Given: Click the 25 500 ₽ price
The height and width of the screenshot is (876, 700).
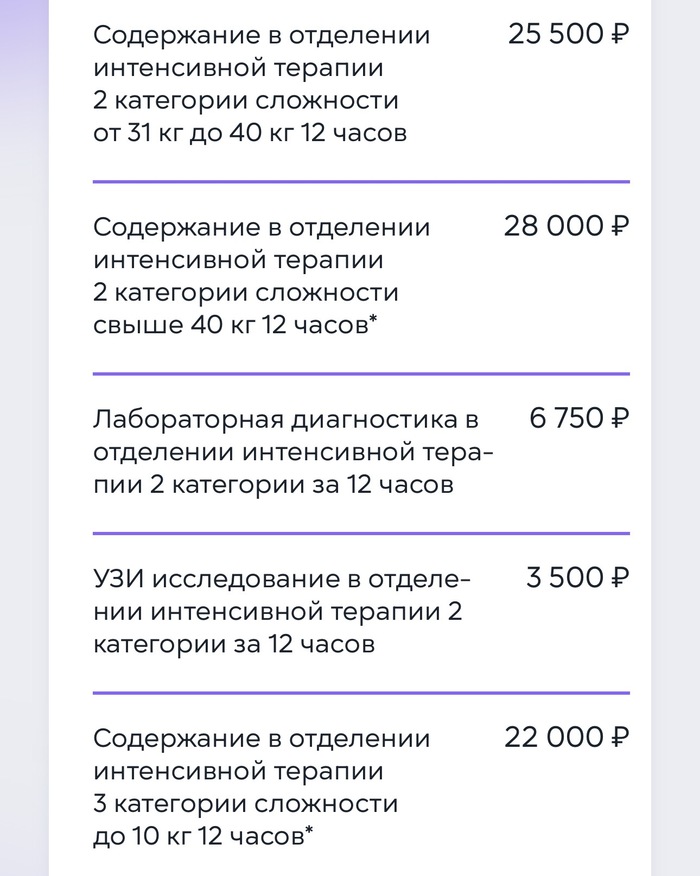Looking at the screenshot, I should tap(568, 36).
